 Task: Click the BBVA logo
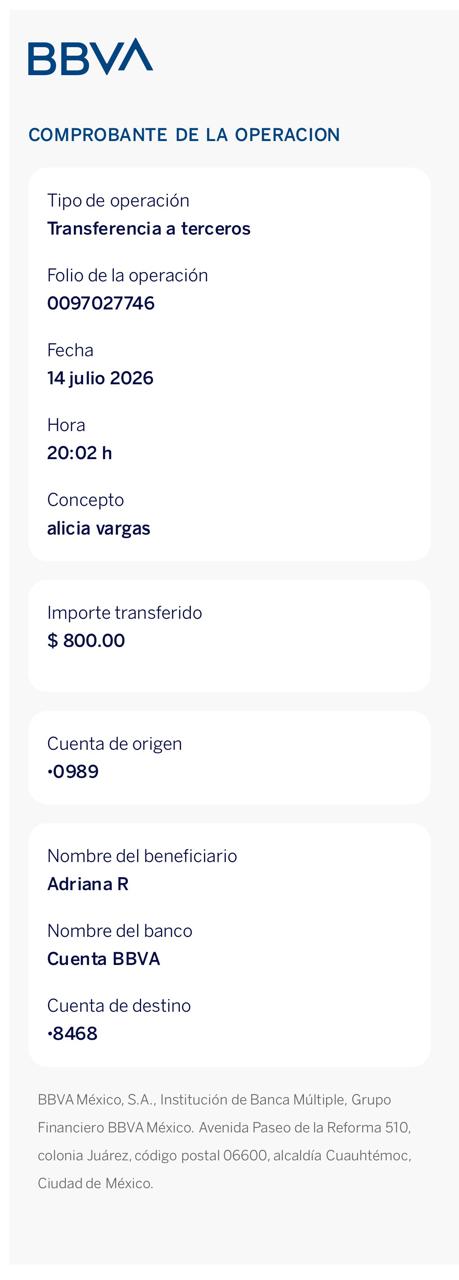(x=90, y=57)
